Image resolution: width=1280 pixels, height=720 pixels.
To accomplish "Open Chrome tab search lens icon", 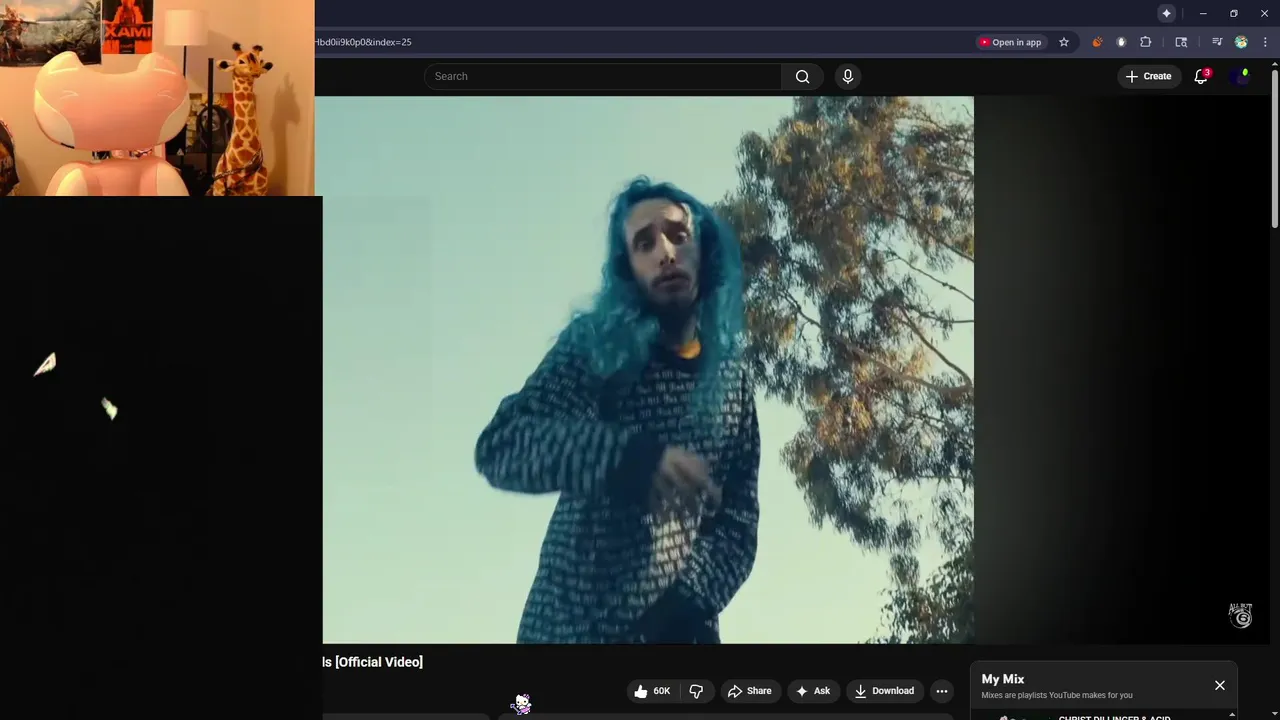I will click(1181, 42).
